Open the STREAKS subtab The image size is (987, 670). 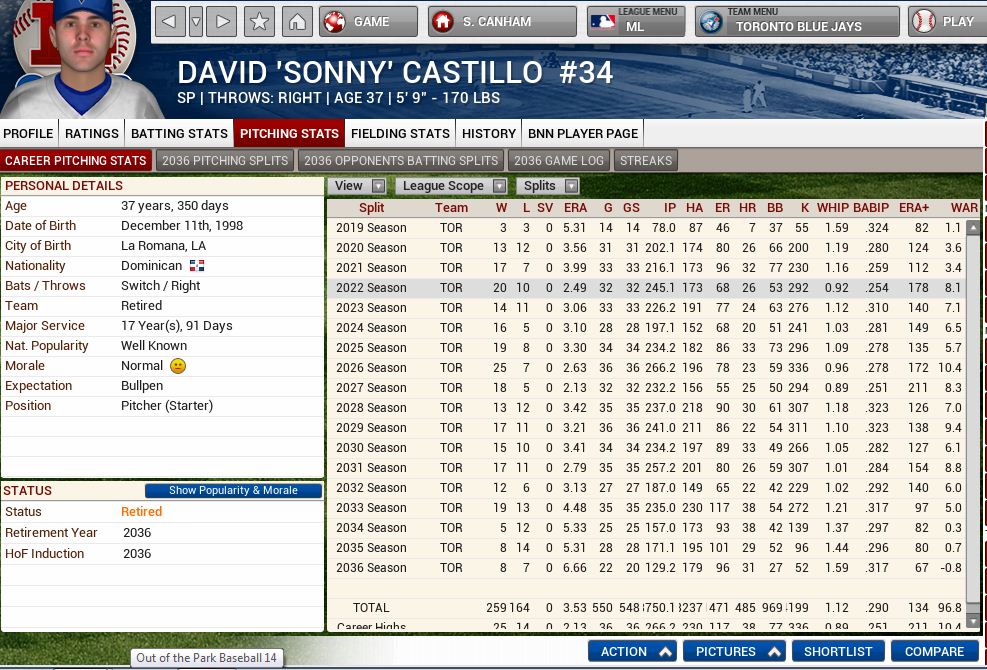click(646, 161)
